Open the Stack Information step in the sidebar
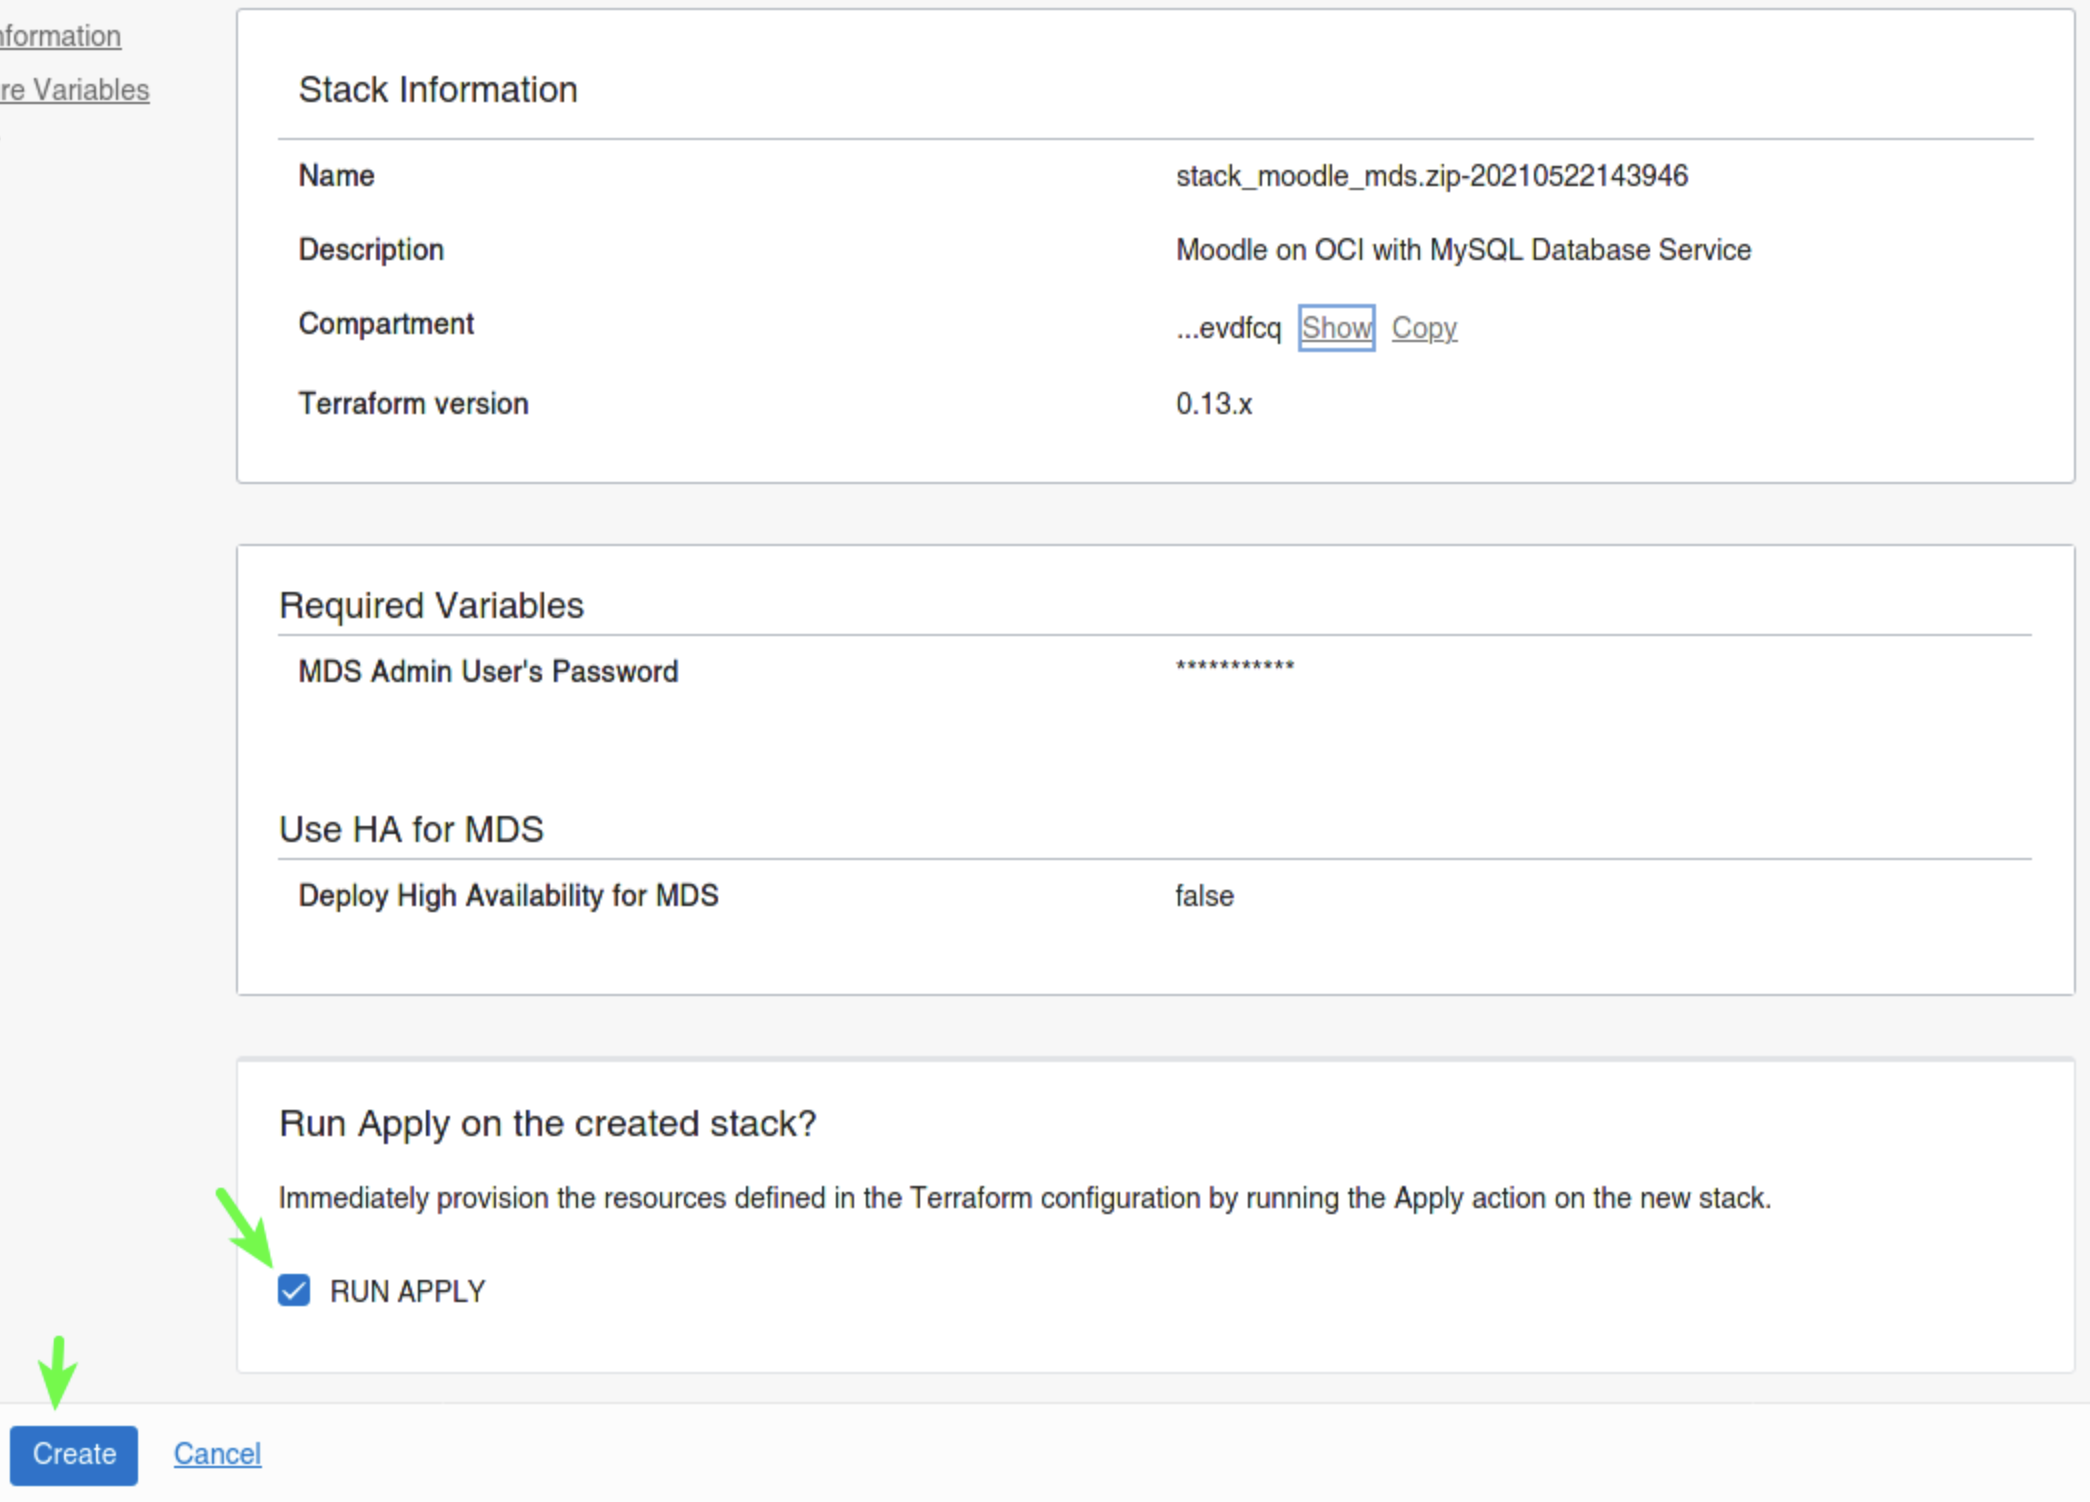This screenshot has width=2090, height=1502. coord(60,36)
